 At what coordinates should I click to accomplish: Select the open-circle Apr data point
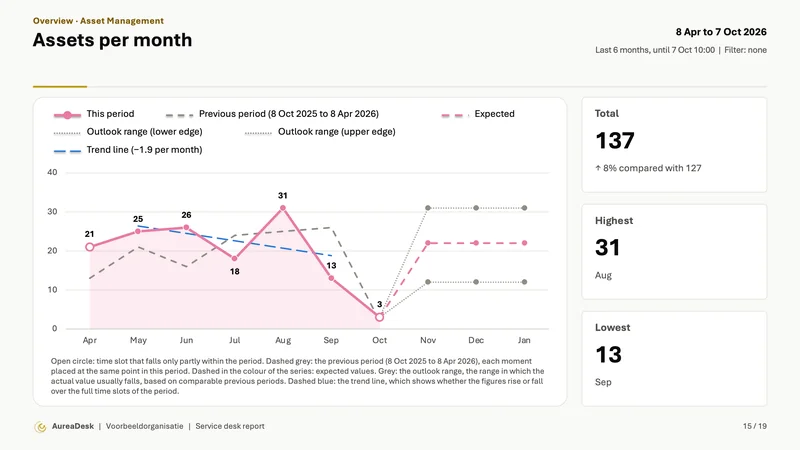pos(90,247)
